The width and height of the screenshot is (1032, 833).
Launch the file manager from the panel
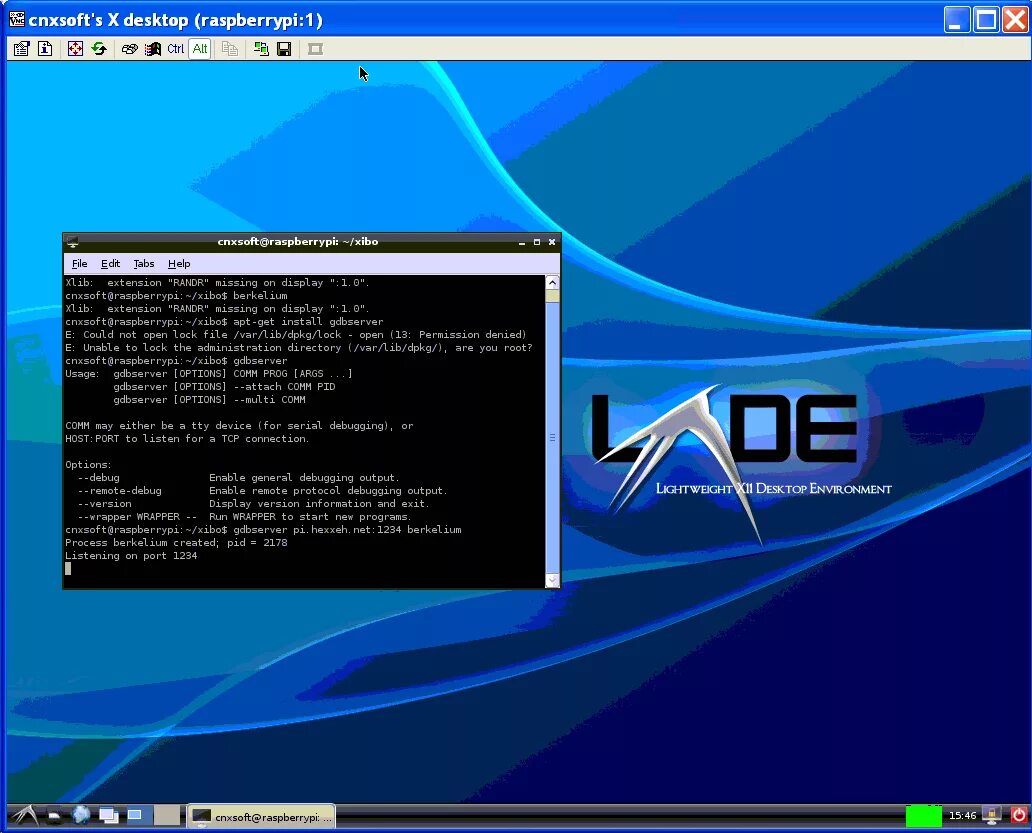(55, 816)
